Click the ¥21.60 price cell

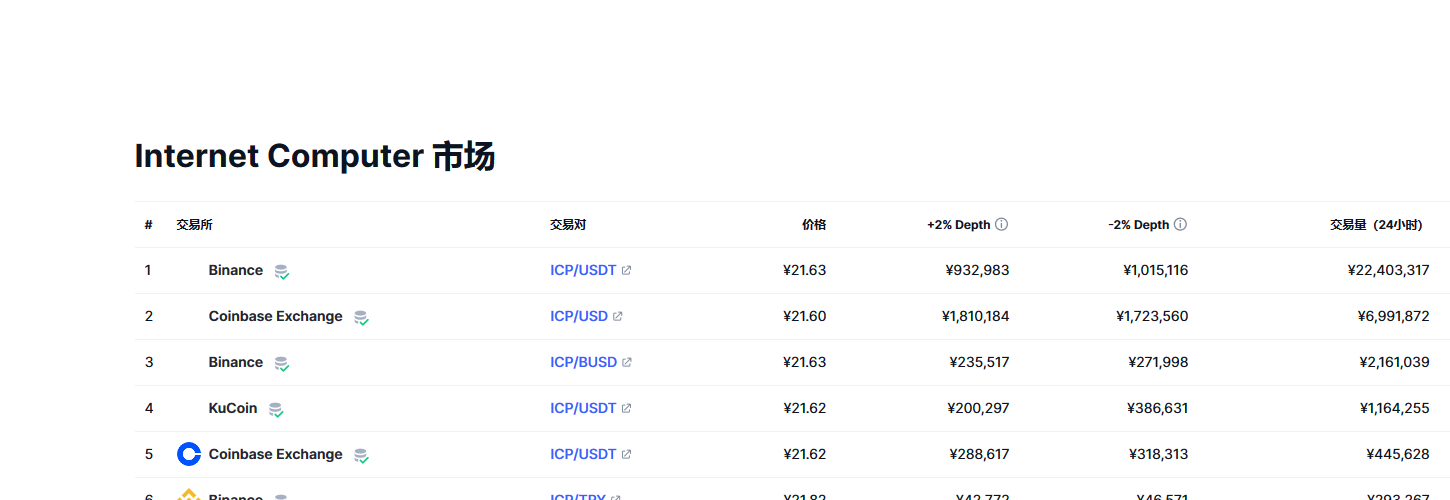pyautogui.click(x=805, y=316)
